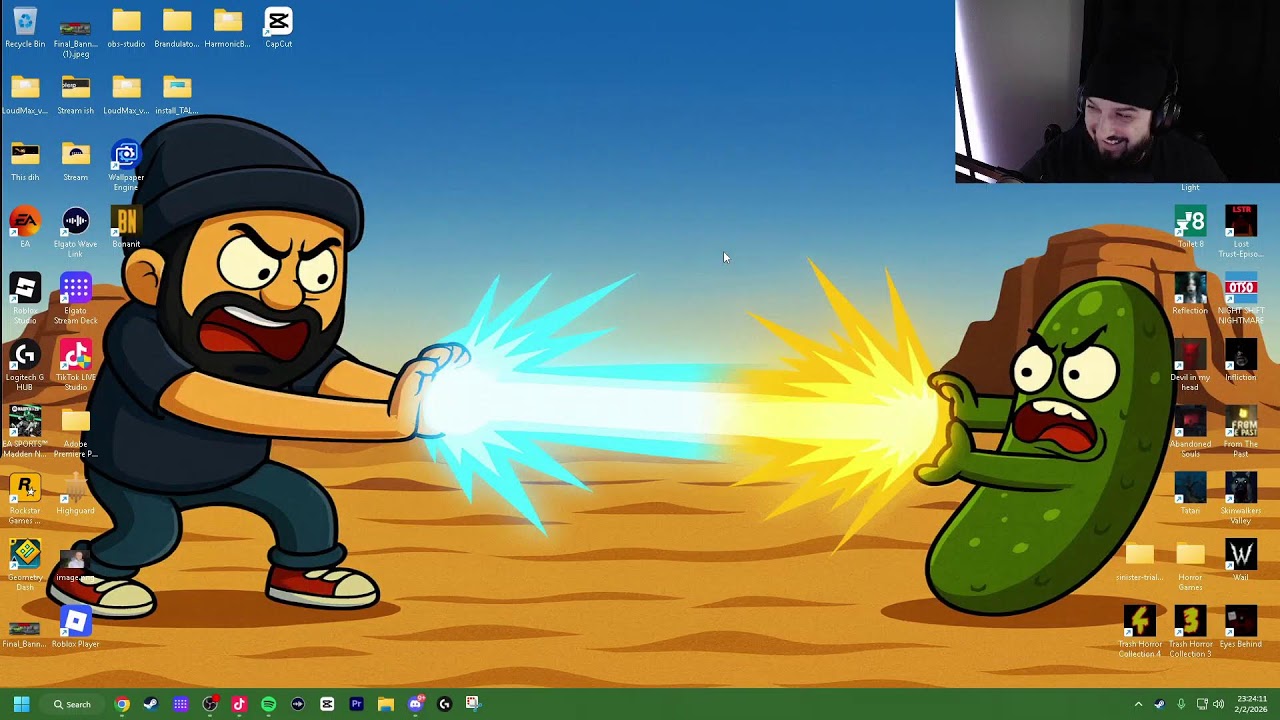
Task: Open the Brandulato folder
Action: (x=177, y=27)
